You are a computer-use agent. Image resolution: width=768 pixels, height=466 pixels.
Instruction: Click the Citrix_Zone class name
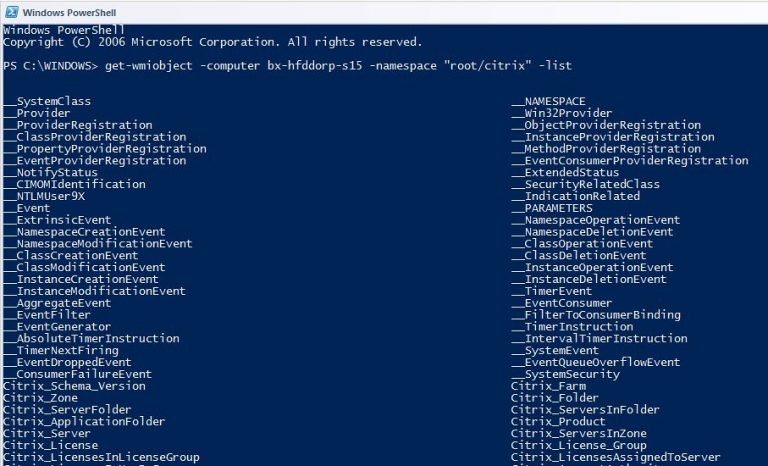(40, 398)
